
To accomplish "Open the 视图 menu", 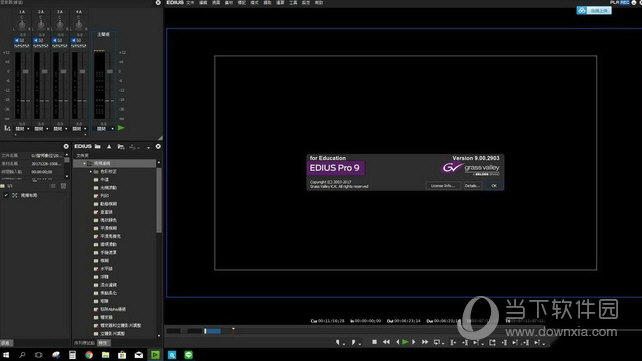I will (x=216, y=3).
